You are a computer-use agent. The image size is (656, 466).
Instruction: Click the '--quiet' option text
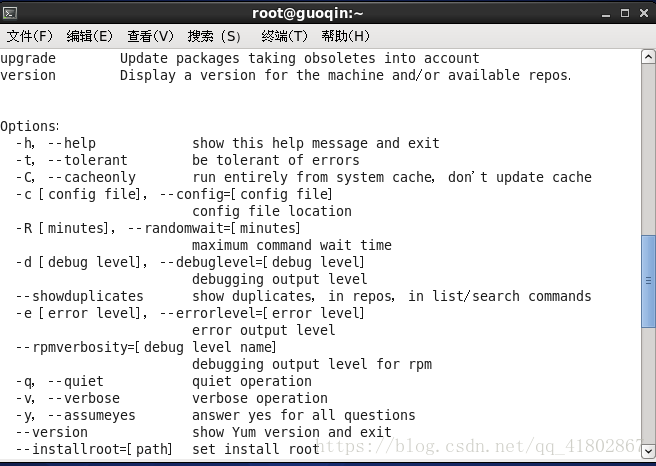click(75, 382)
